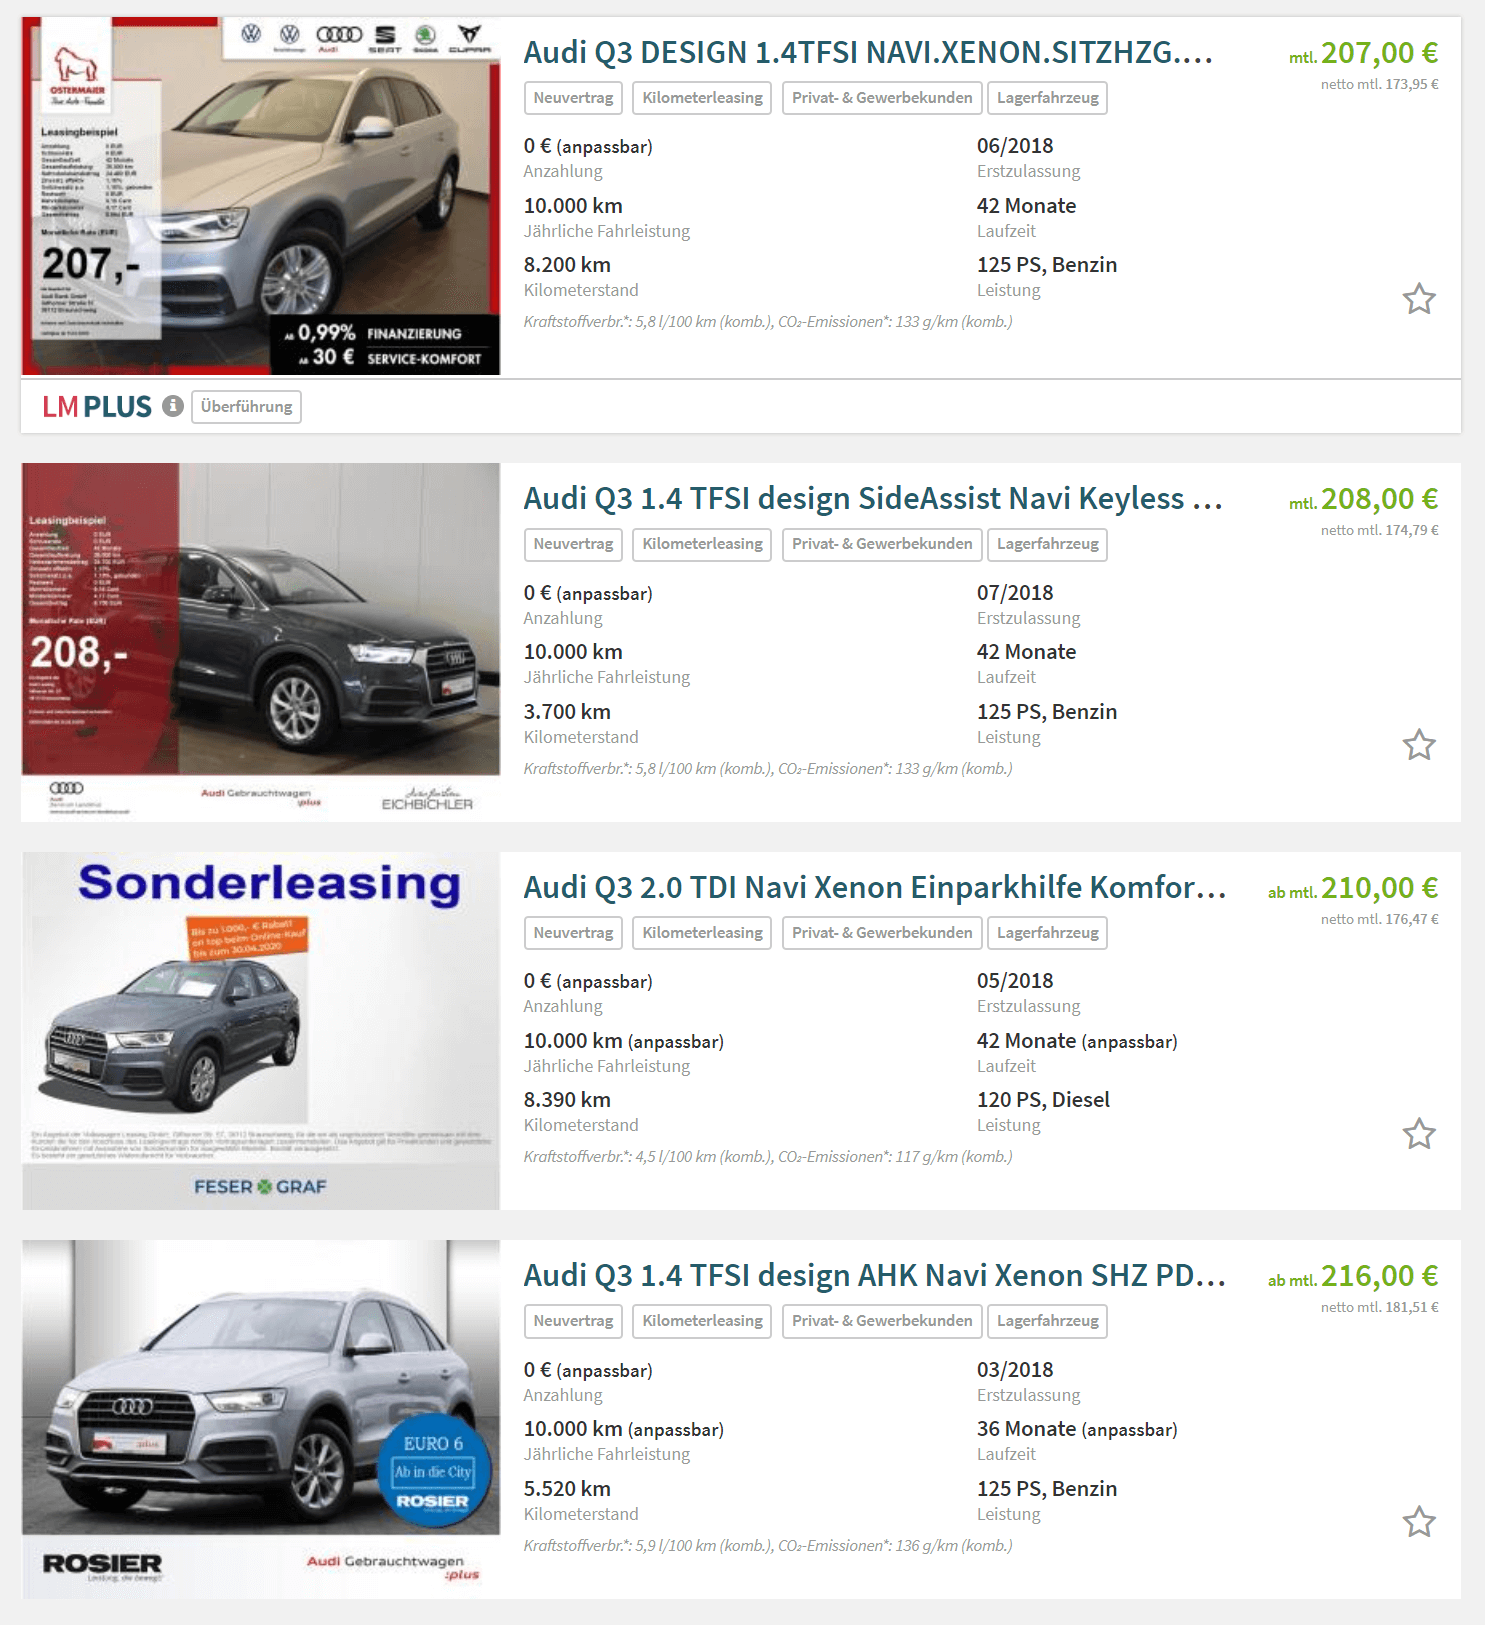
Task: Click Lagerfahrzeug tag on 207,00 € listing
Action: (1047, 98)
